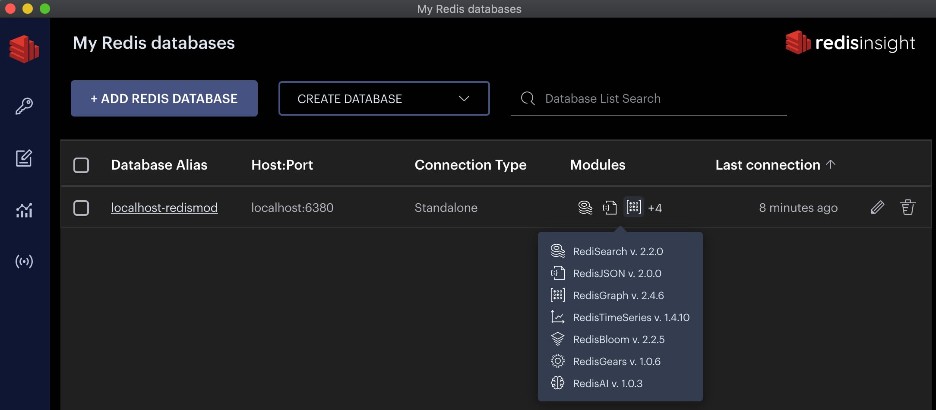Open the Pub/Sub broadcast icon in sidebar
Image resolution: width=936 pixels, height=410 pixels.
click(x=24, y=261)
